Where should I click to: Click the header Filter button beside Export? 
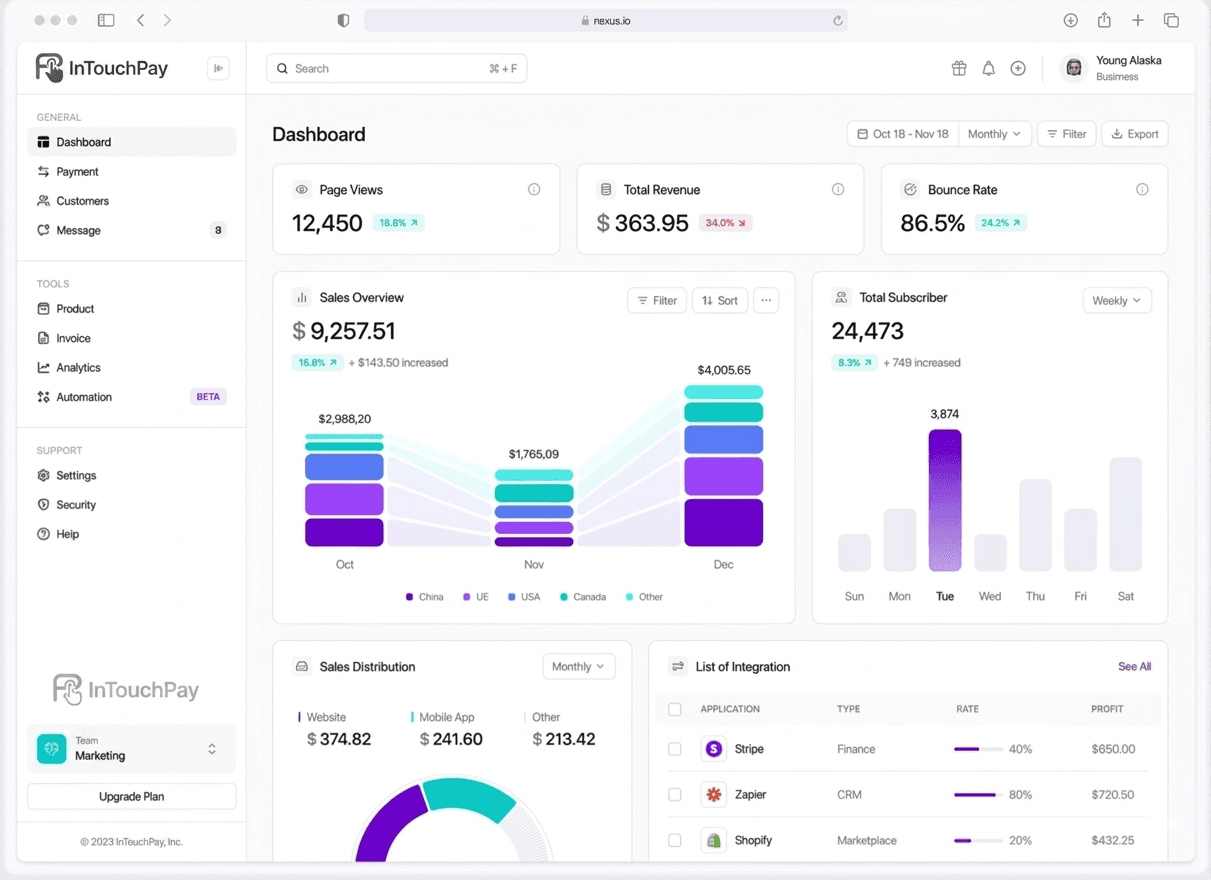[1067, 134]
